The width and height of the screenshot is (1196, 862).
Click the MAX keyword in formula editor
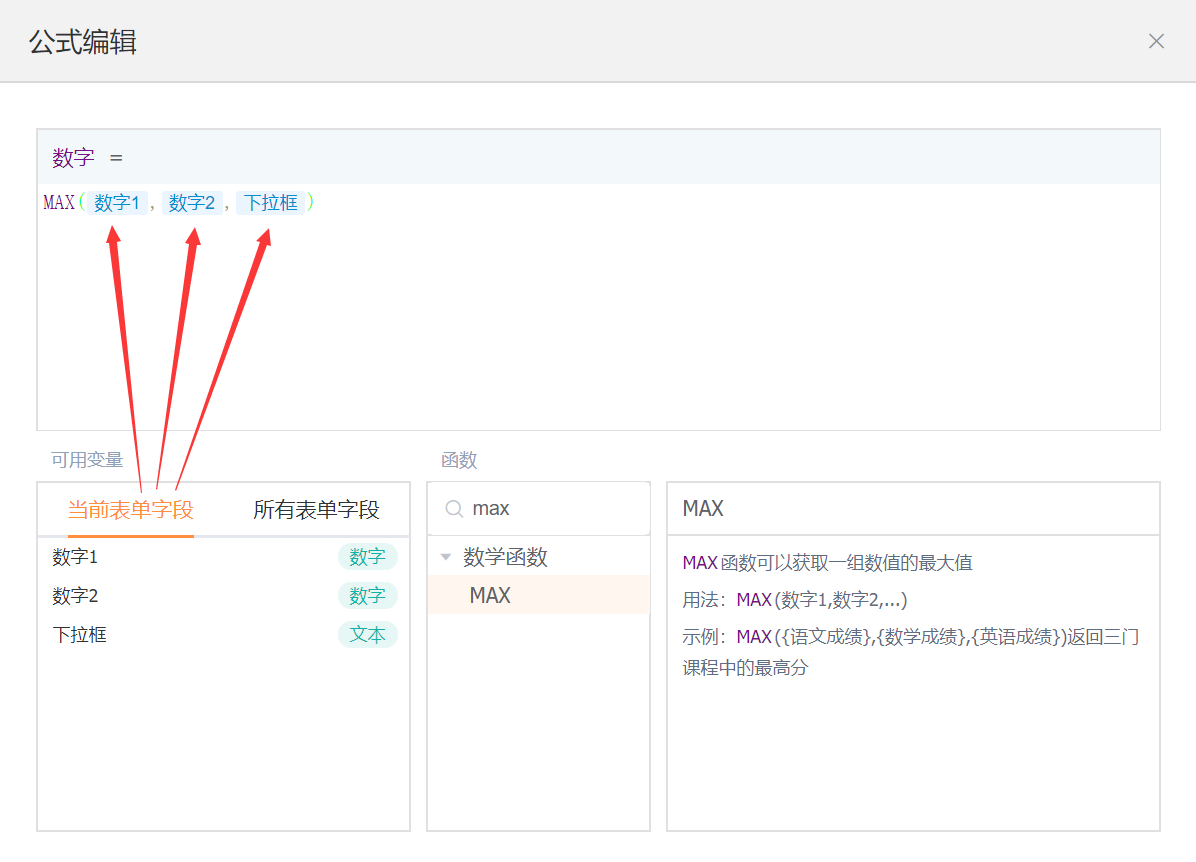pos(59,203)
